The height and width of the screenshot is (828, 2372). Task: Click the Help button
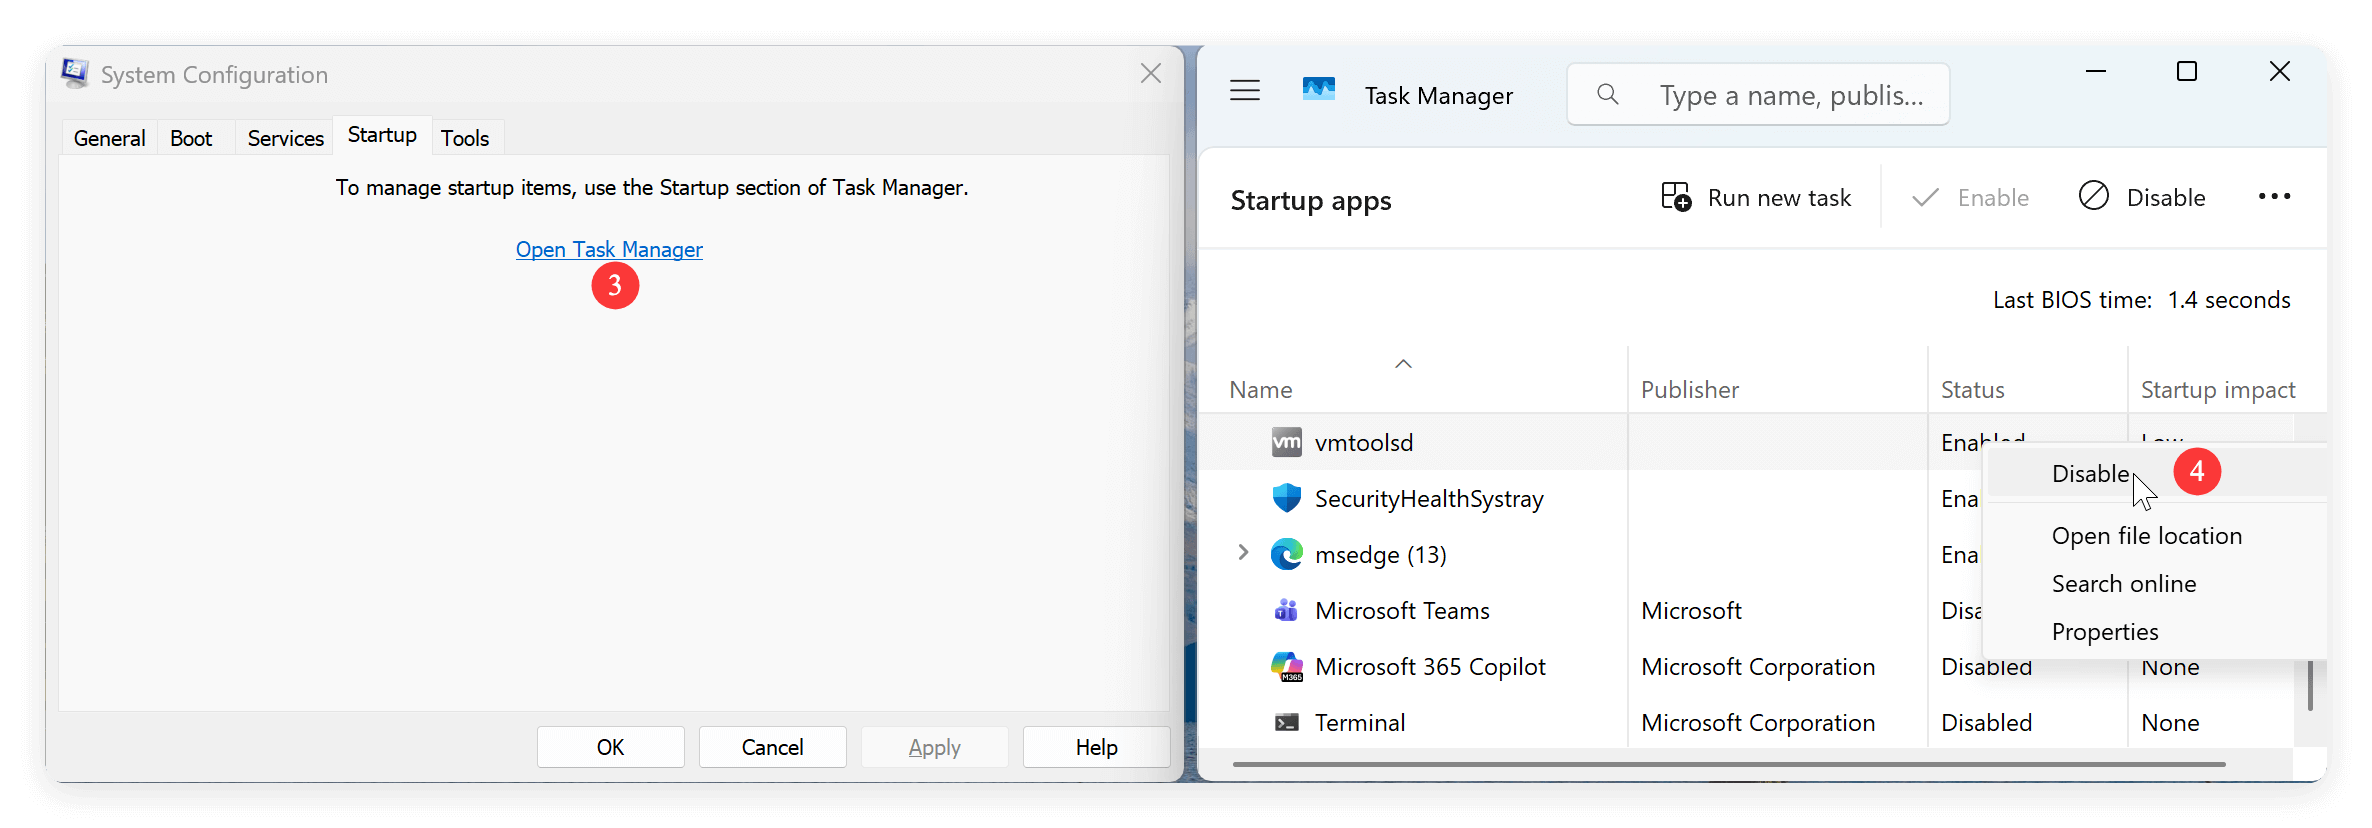1096,747
